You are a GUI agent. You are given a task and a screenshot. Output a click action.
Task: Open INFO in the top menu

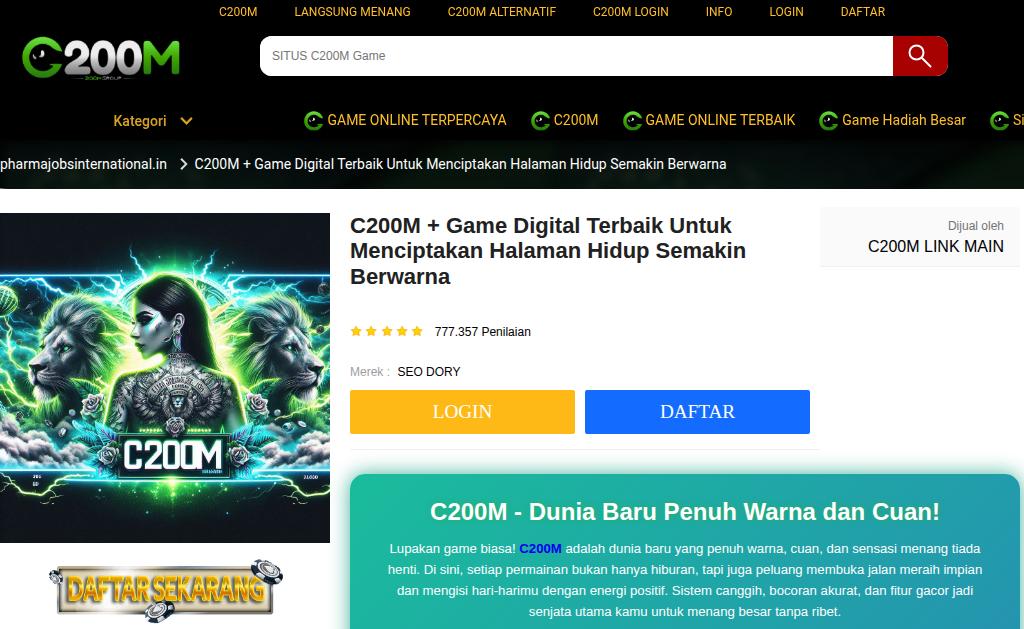pyautogui.click(x=718, y=12)
